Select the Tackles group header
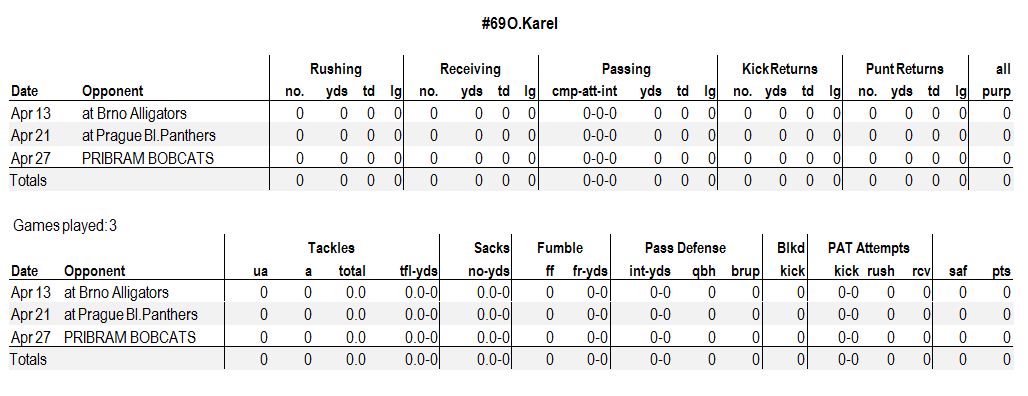This screenshot has height=396, width=1028. [x=331, y=248]
